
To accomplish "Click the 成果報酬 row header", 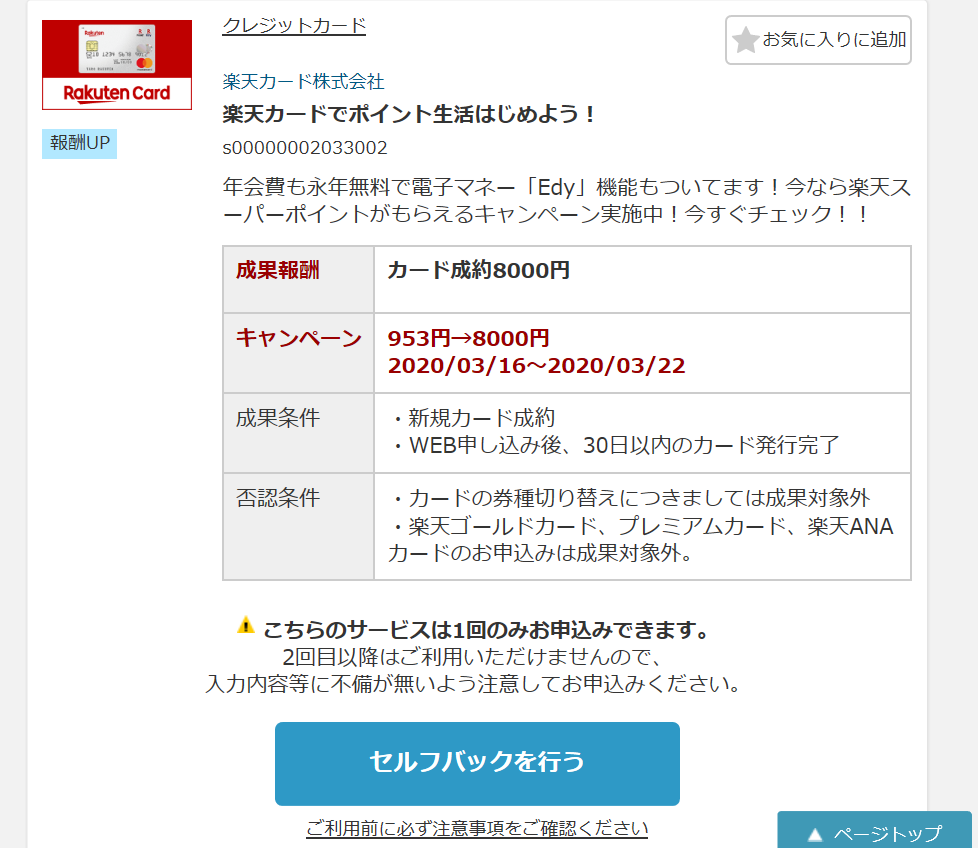I will [x=298, y=279].
